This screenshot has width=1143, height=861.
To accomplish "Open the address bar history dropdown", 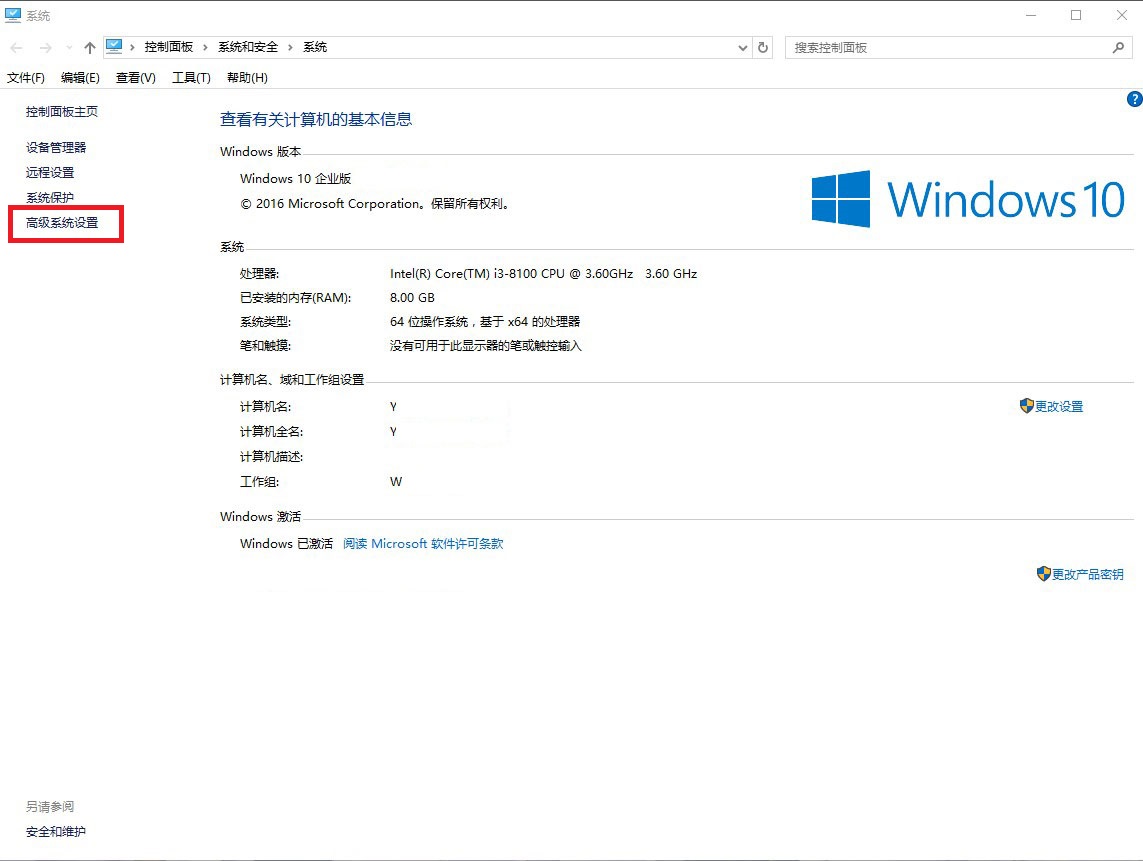I will (x=743, y=47).
